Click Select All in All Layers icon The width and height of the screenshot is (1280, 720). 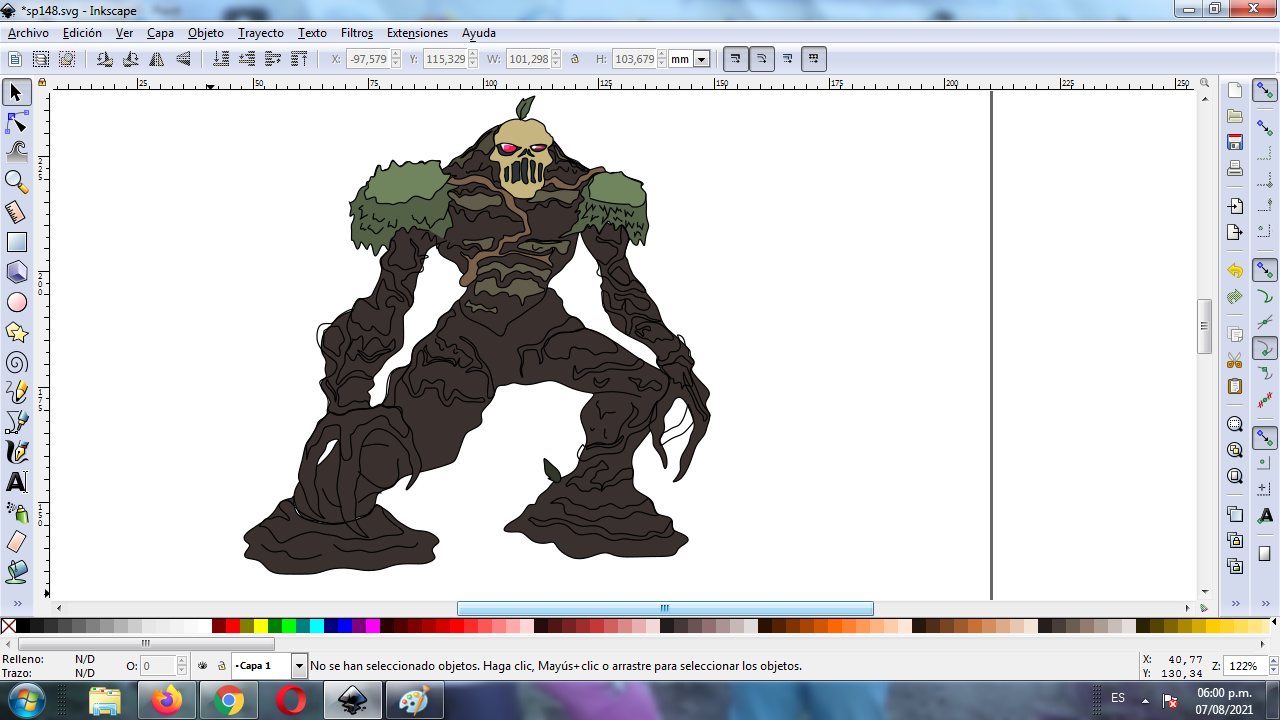[41, 59]
